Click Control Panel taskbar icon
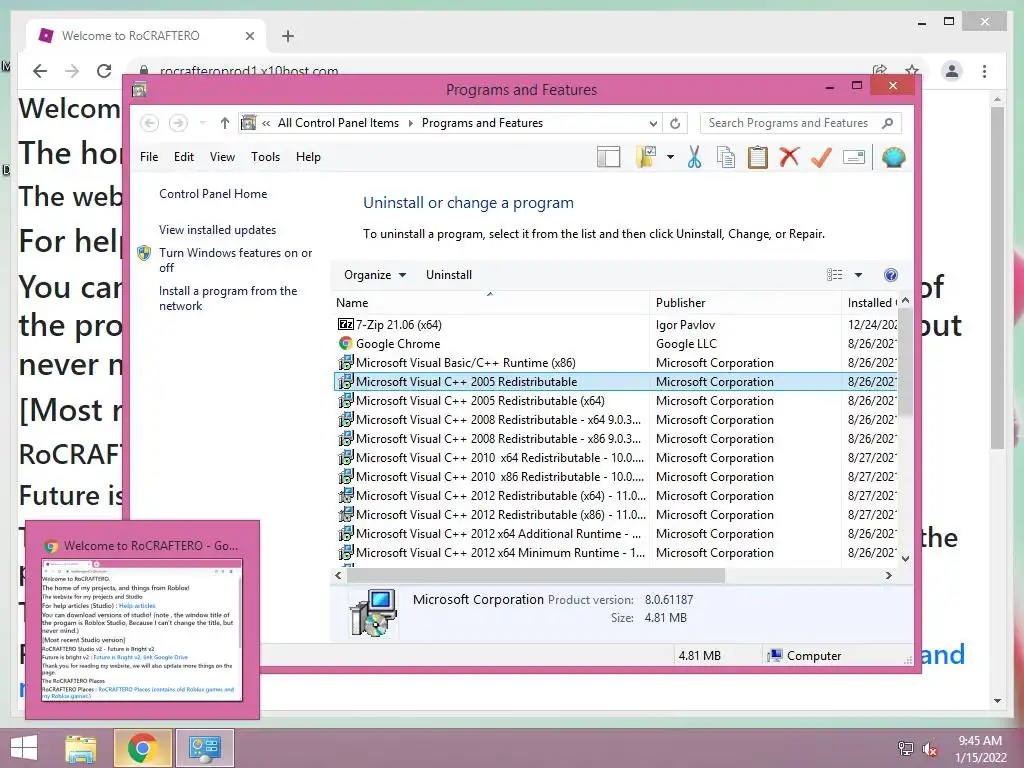This screenshot has height=768, width=1024. click(204, 748)
